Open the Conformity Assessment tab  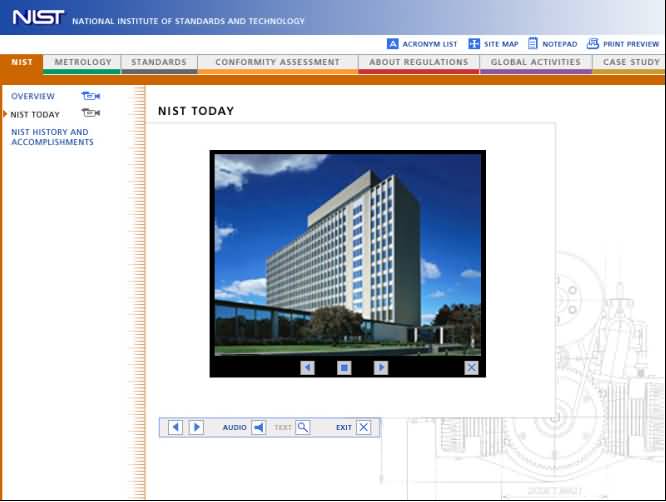[277, 62]
